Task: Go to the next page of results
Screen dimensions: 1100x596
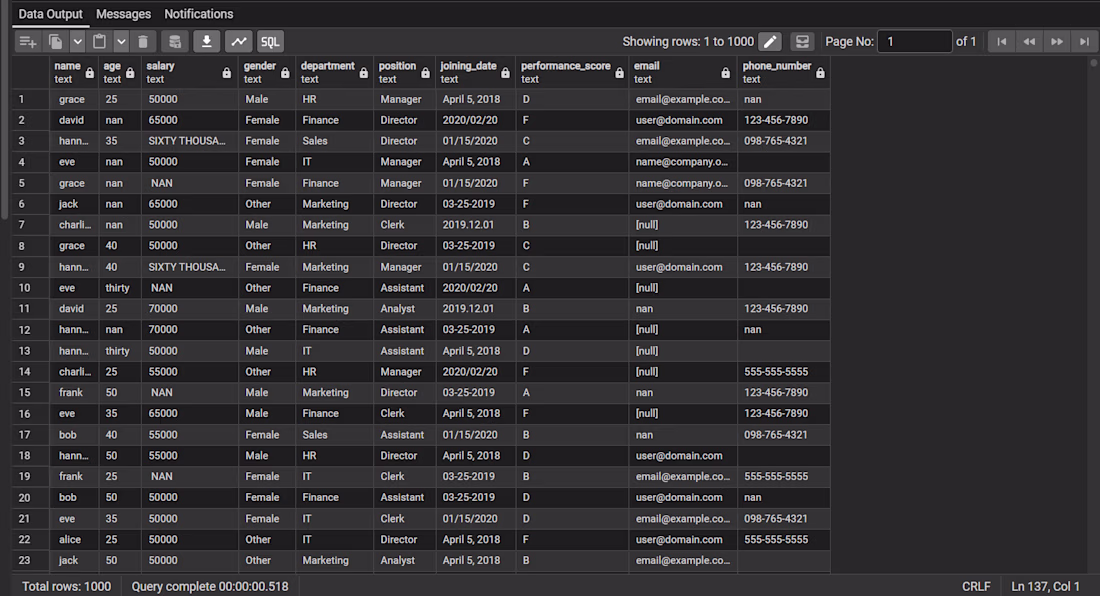Action: coord(1057,42)
